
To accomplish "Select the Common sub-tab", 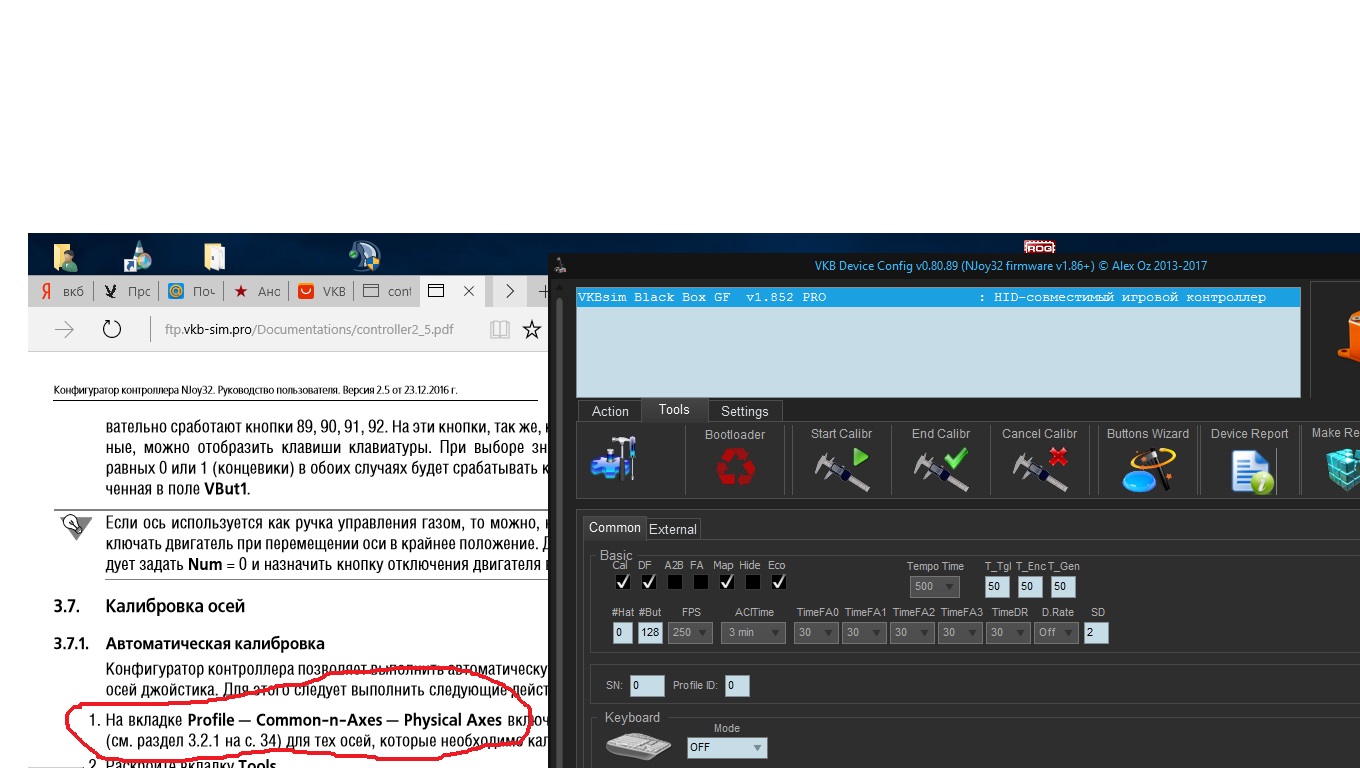I will tap(615, 528).
